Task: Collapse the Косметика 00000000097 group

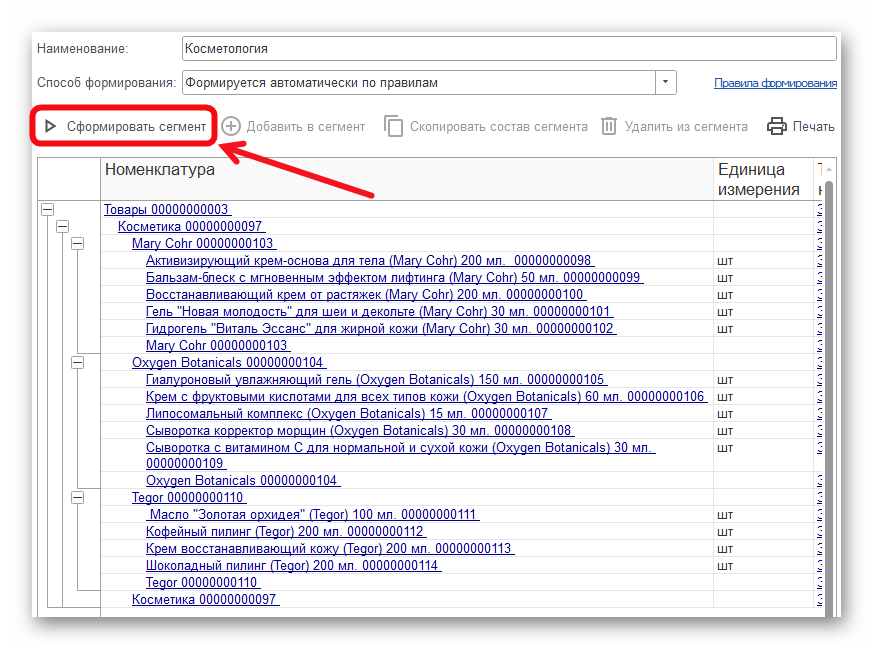Action: pyautogui.click(x=62, y=227)
